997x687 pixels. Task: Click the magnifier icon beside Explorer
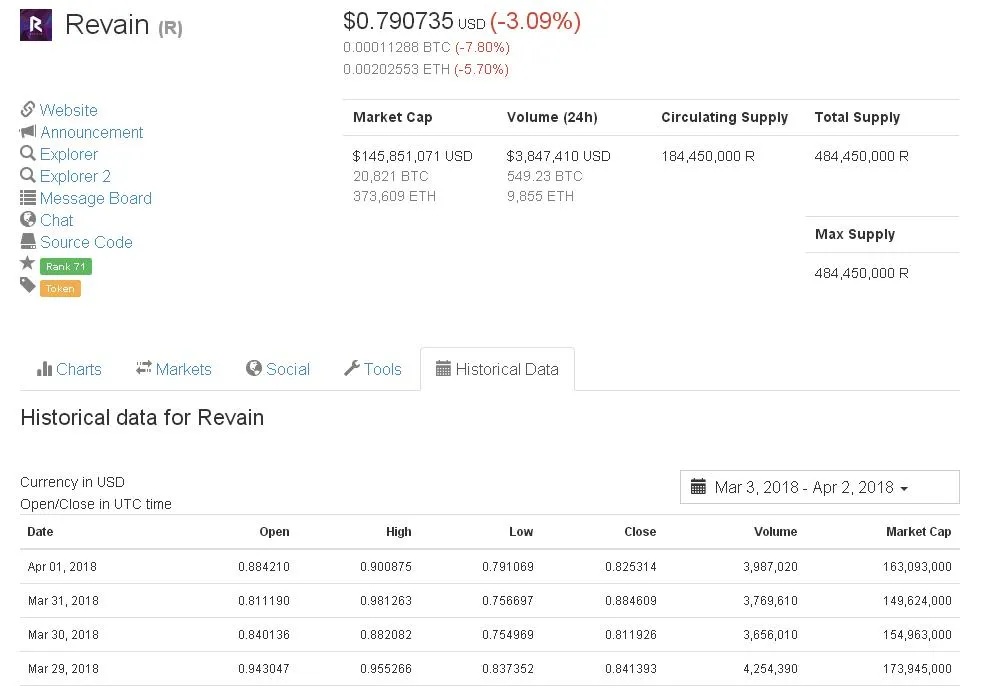point(27,153)
